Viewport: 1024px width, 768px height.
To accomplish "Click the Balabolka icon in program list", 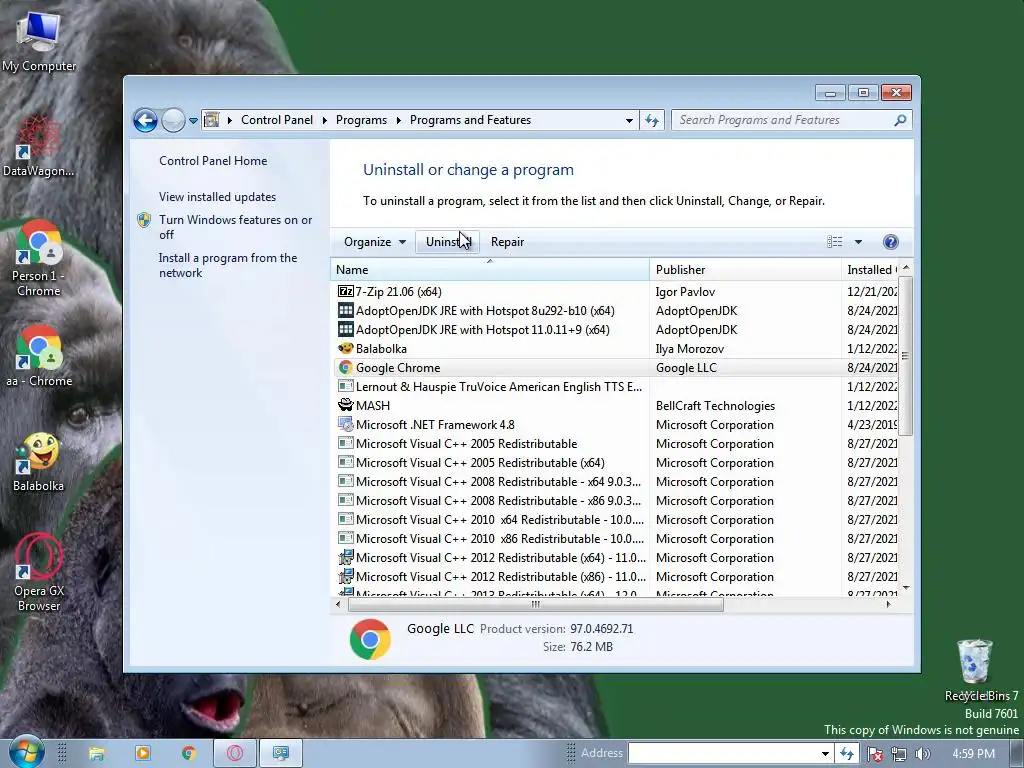I will (345, 348).
